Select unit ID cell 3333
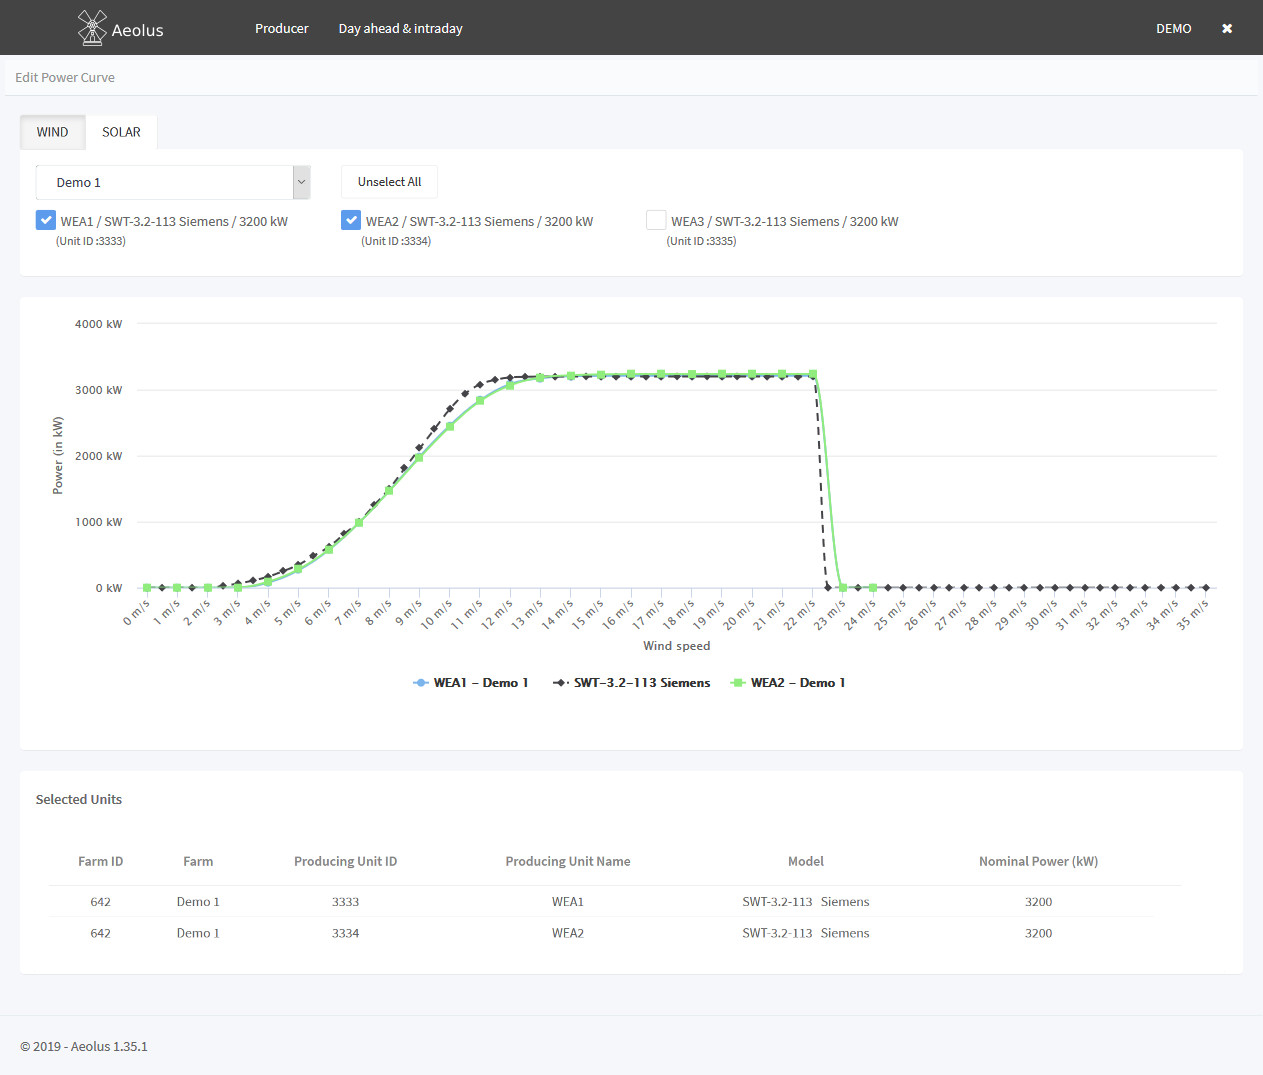Viewport: 1263px width, 1075px height. pyautogui.click(x=346, y=902)
